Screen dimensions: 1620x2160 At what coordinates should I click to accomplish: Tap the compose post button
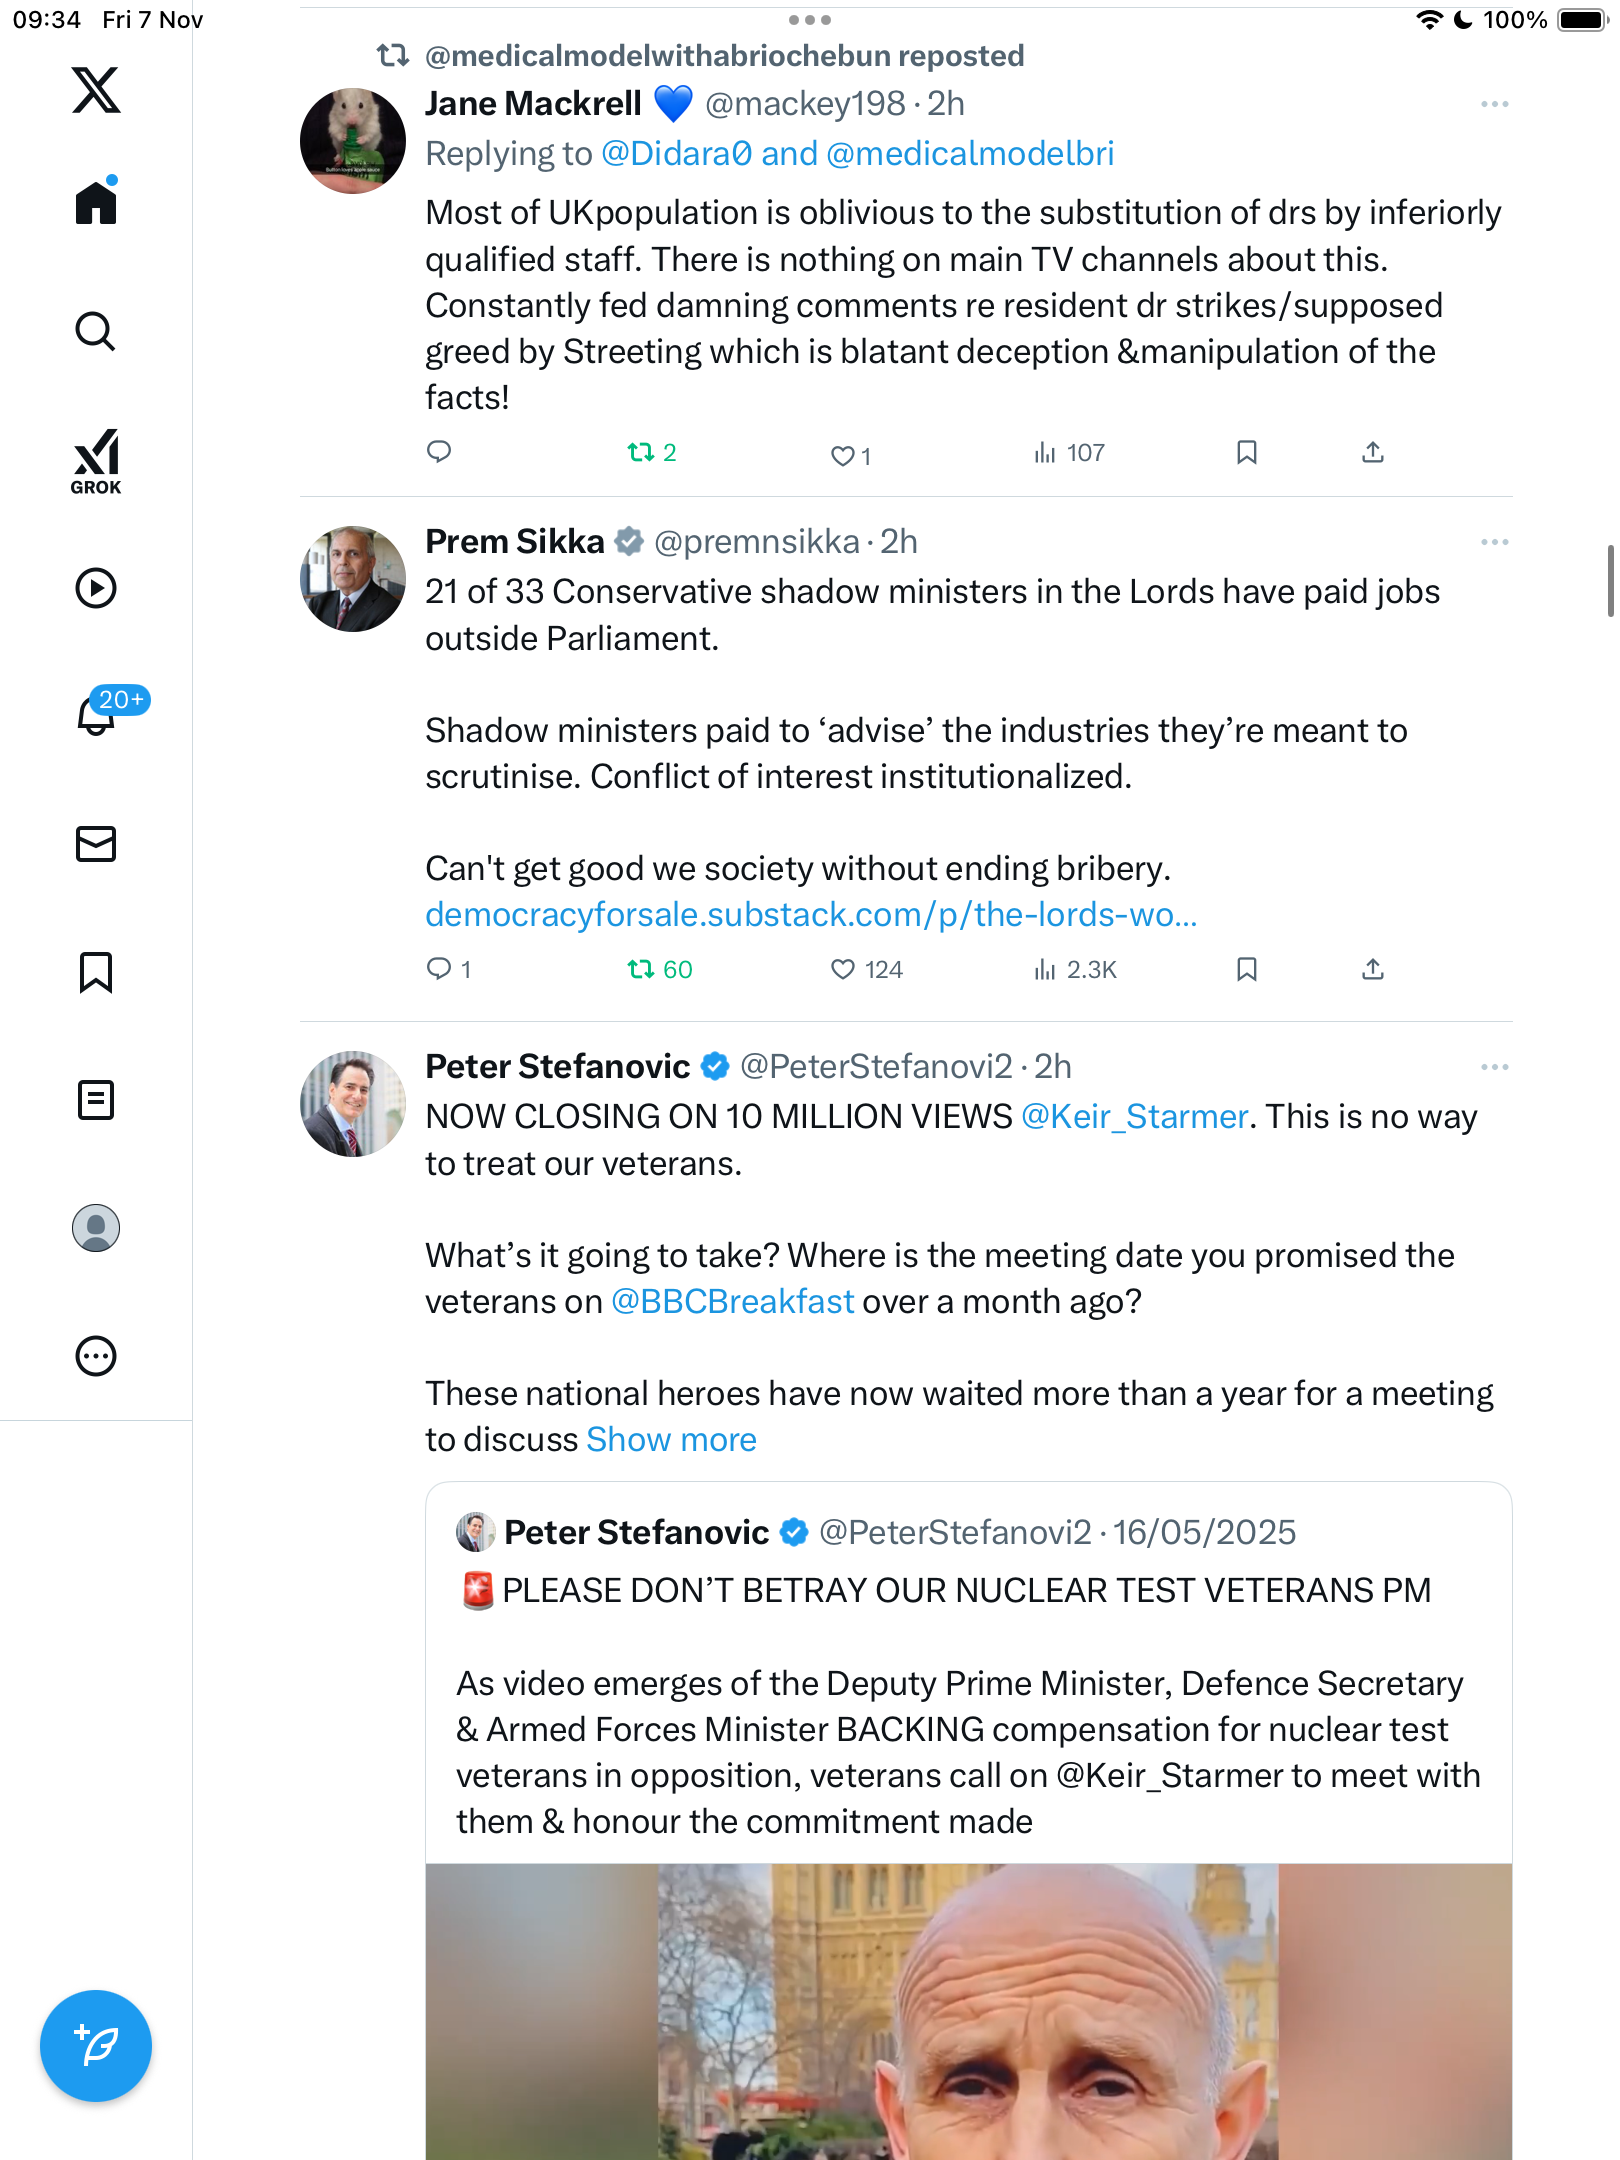coord(96,2045)
